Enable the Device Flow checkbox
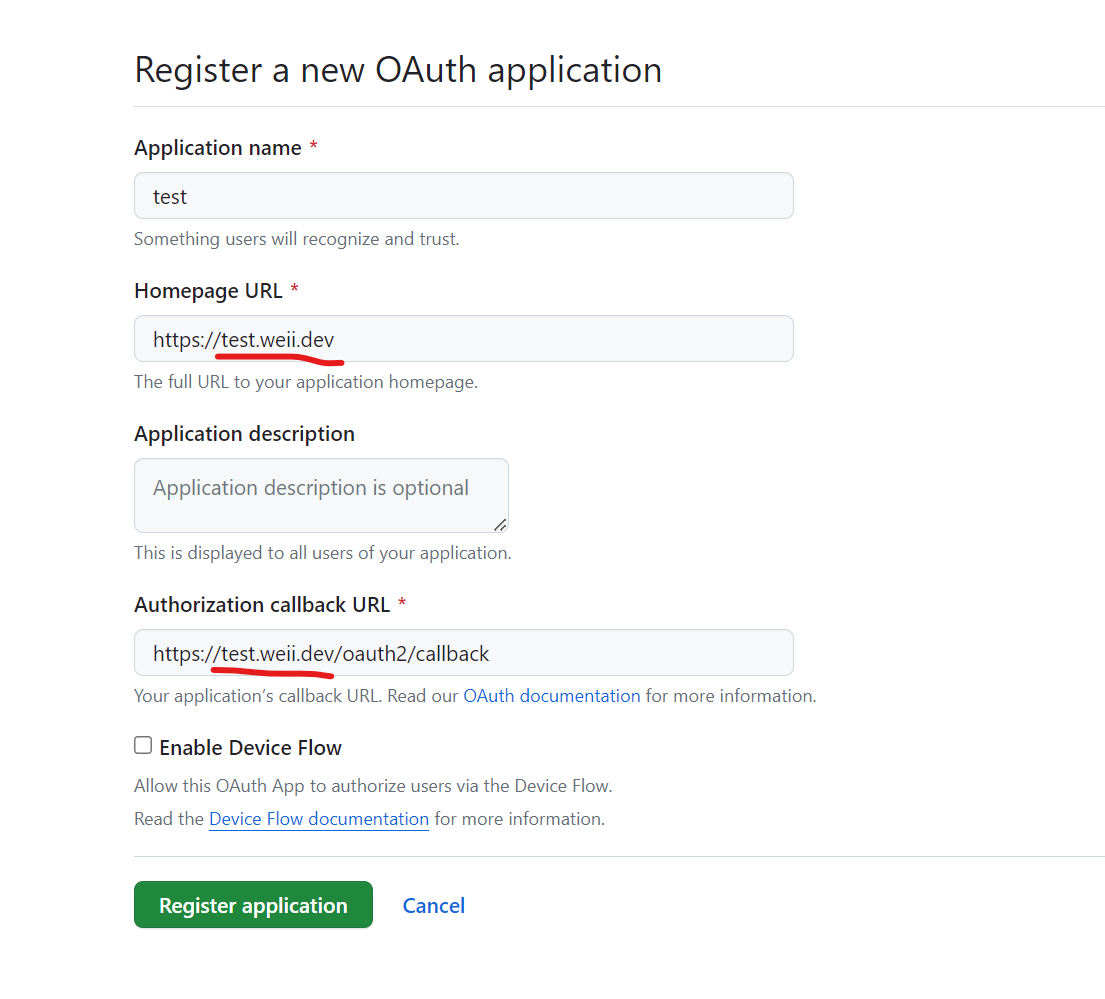 pyautogui.click(x=143, y=745)
